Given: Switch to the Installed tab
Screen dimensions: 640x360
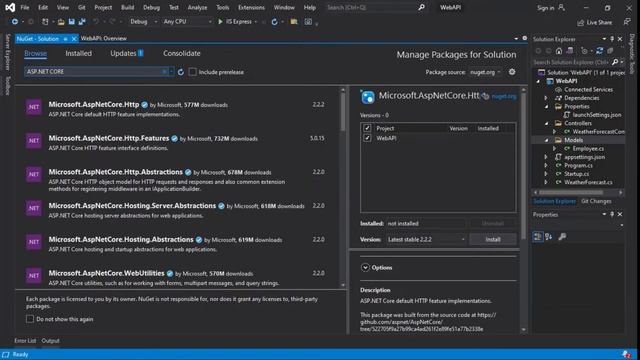Looking at the screenshot, I should (78, 53).
